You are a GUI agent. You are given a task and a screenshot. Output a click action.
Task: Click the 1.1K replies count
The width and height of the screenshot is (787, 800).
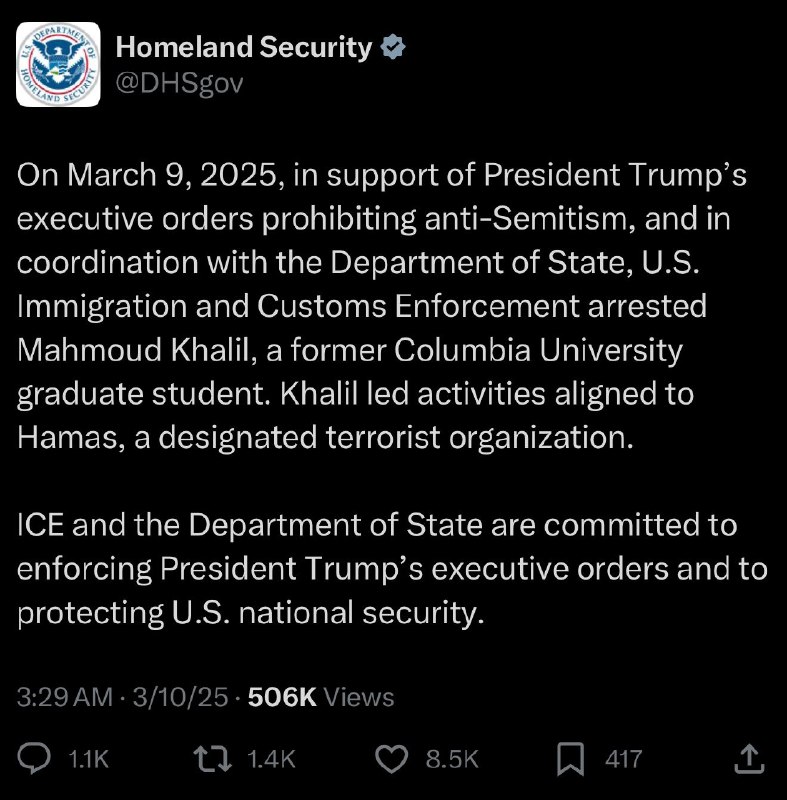pos(88,759)
